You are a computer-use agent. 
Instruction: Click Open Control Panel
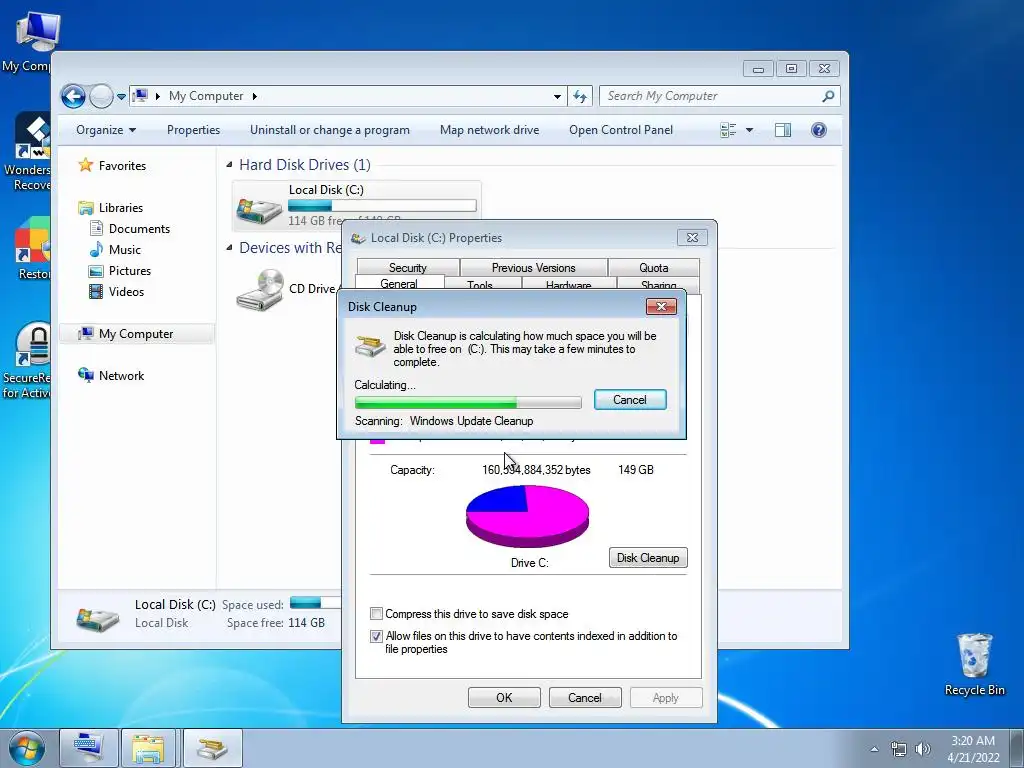(x=620, y=130)
